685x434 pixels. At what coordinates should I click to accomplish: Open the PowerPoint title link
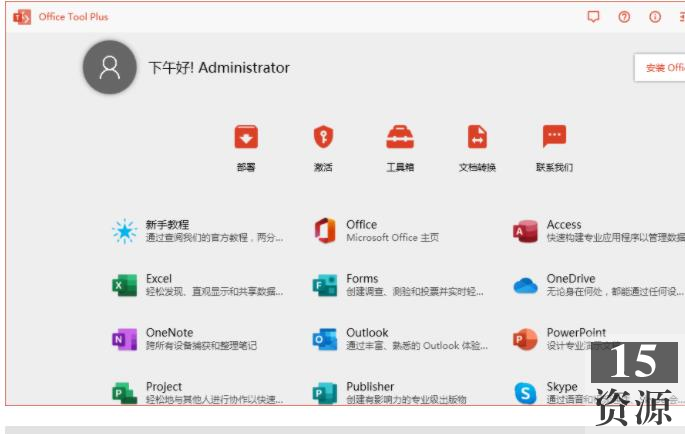(576, 333)
